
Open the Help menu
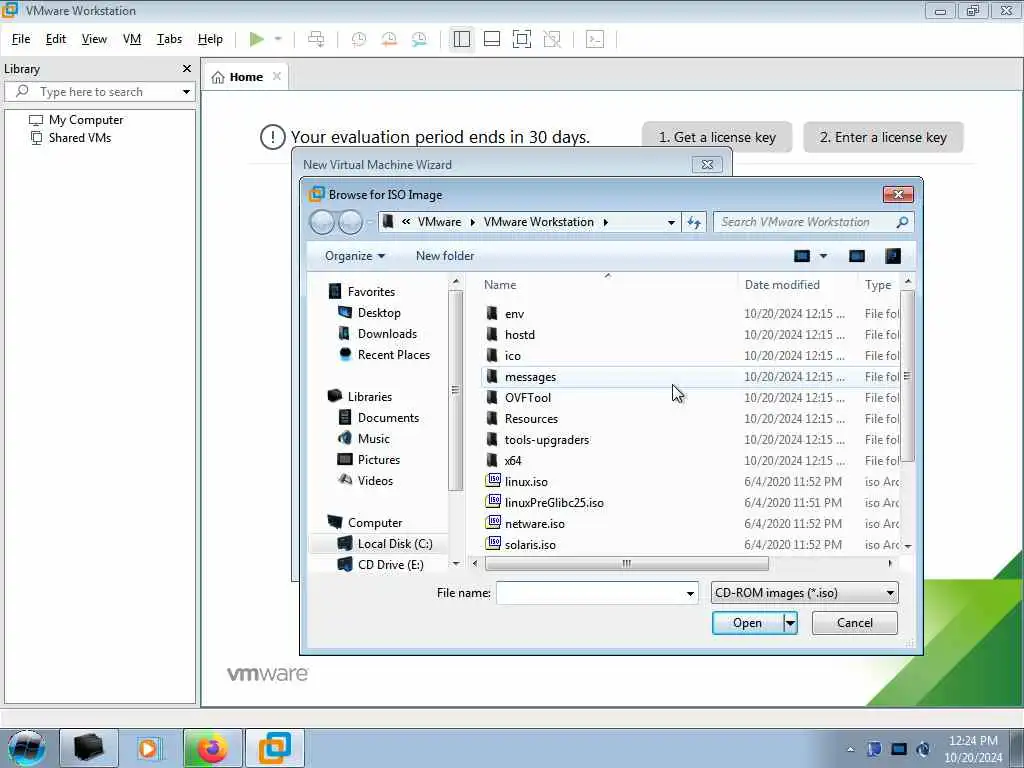point(210,39)
